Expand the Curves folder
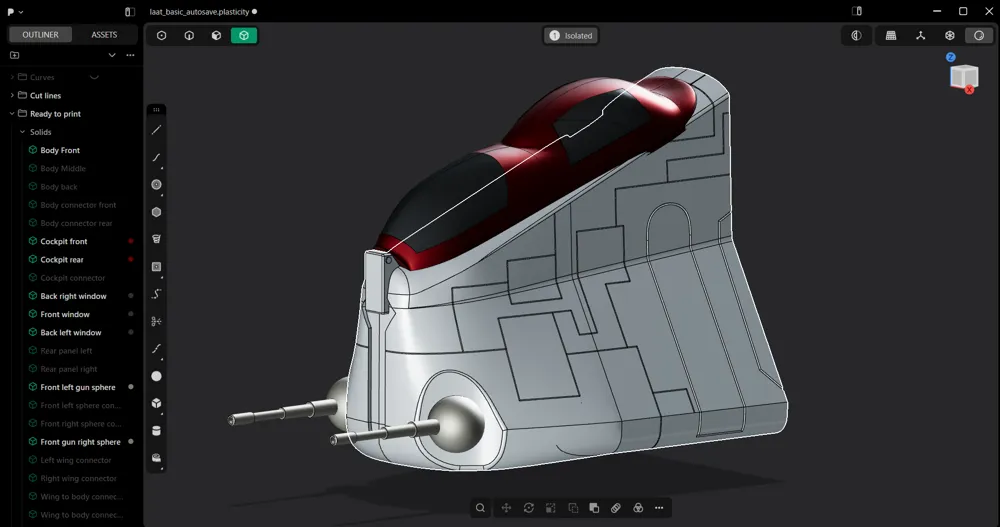The image size is (1000, 527). tap(12, 77)
